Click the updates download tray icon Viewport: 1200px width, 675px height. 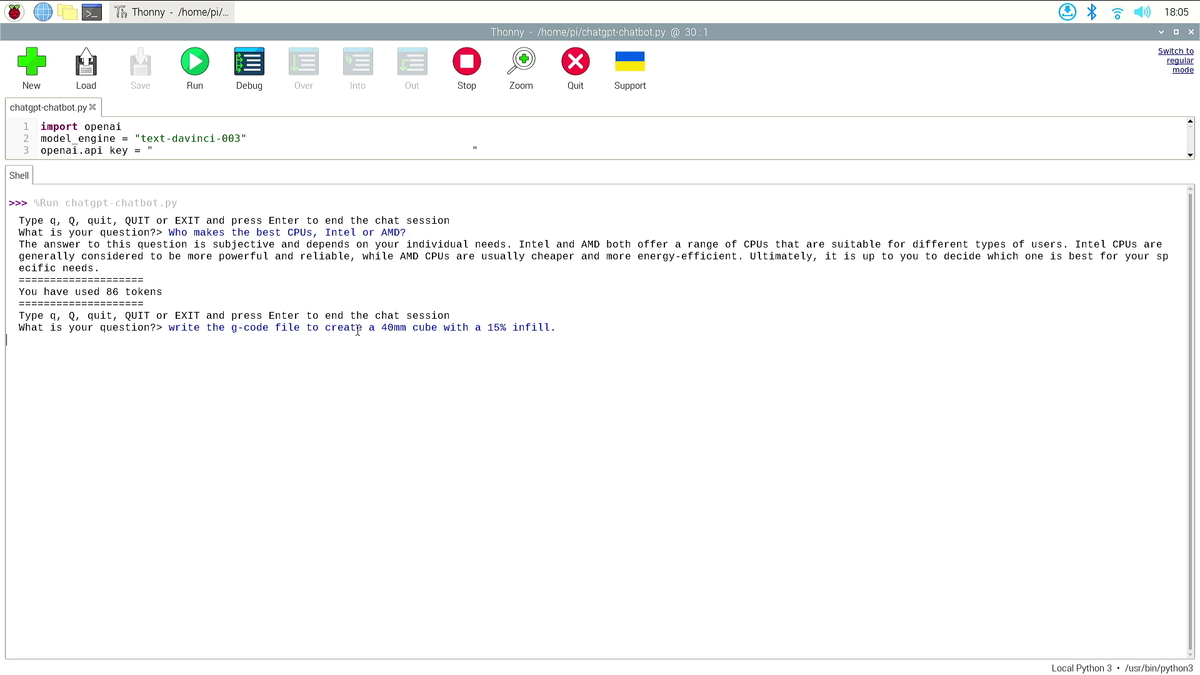coord(1067,12)
